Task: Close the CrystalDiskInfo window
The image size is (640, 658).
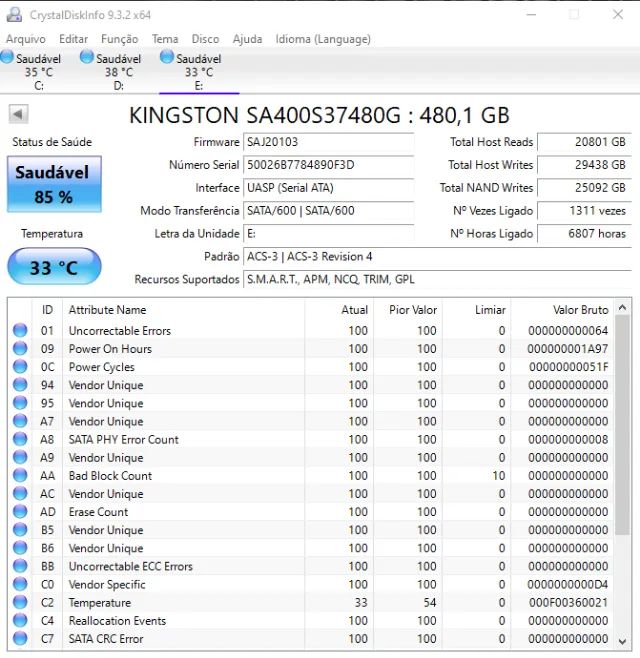Action: [x=618, y=15]
